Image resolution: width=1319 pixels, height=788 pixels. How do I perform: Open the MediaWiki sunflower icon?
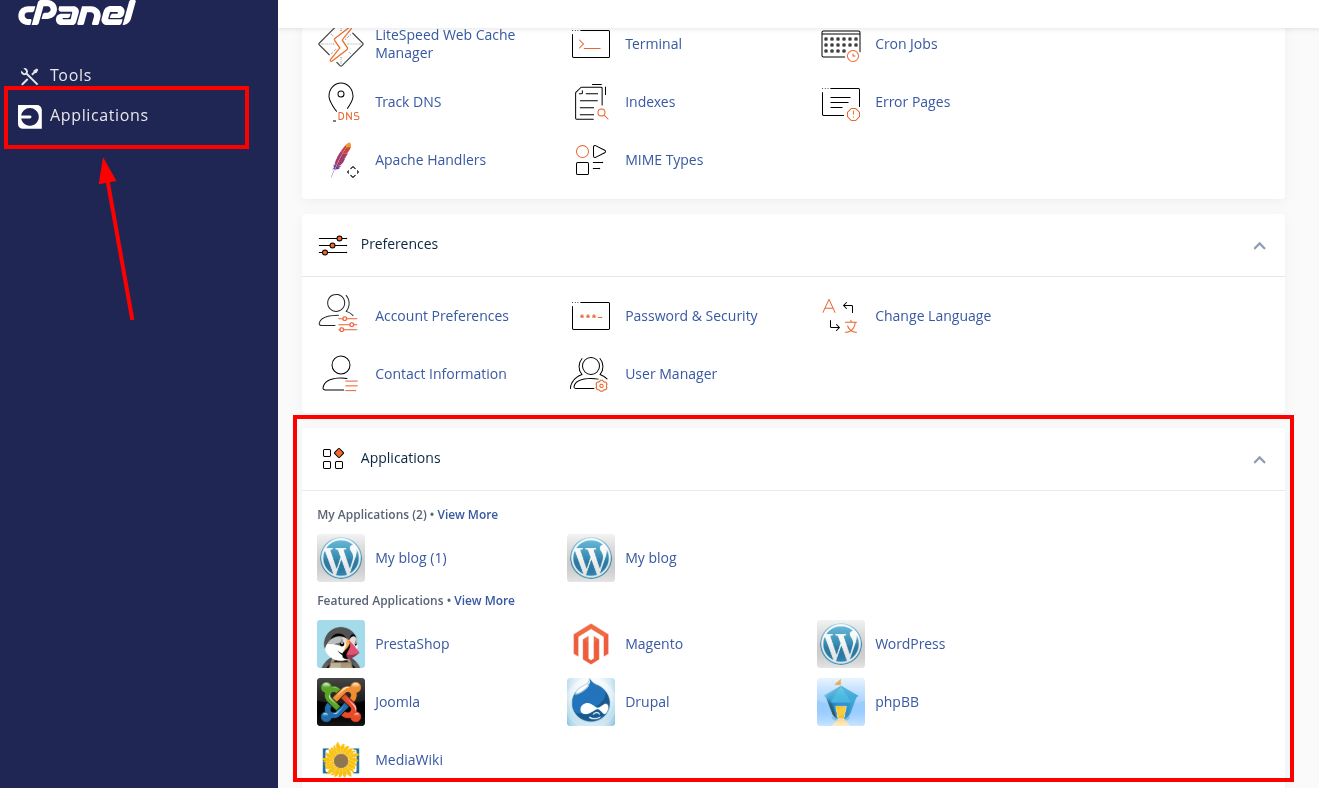[341, 759]
